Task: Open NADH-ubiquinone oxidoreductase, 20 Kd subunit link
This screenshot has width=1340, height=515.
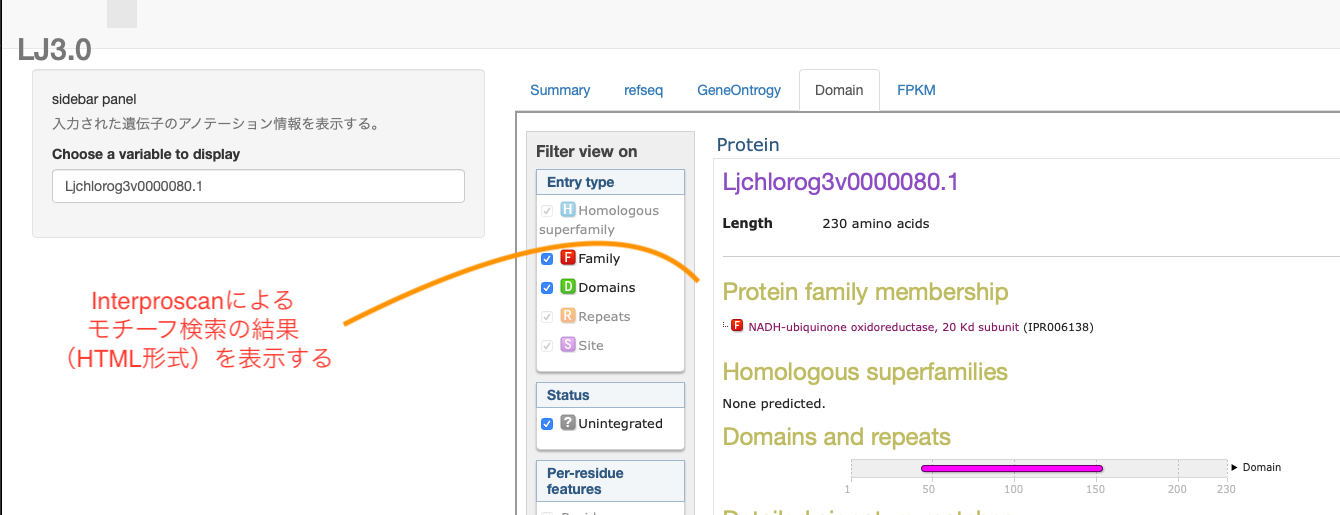Action: pyautogui.click(x=884, y=327)
